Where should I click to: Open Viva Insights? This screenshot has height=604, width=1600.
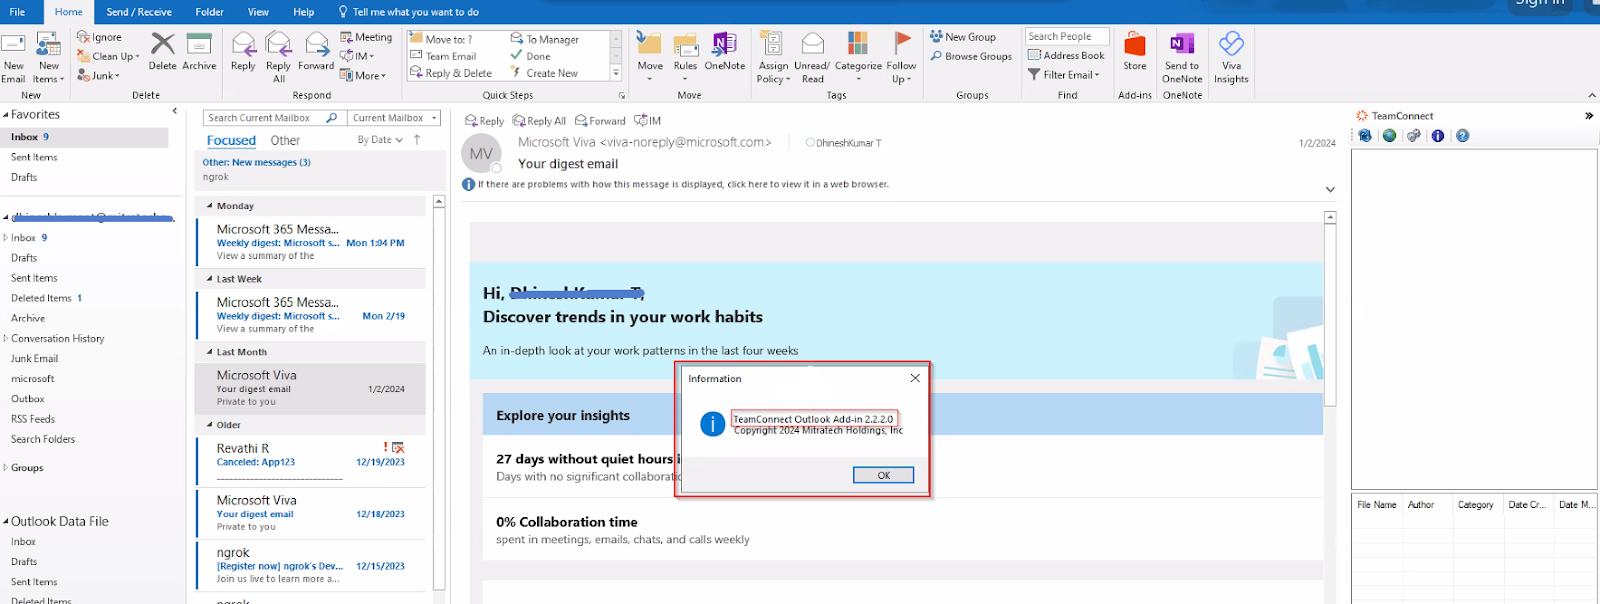pos(1231,57)
